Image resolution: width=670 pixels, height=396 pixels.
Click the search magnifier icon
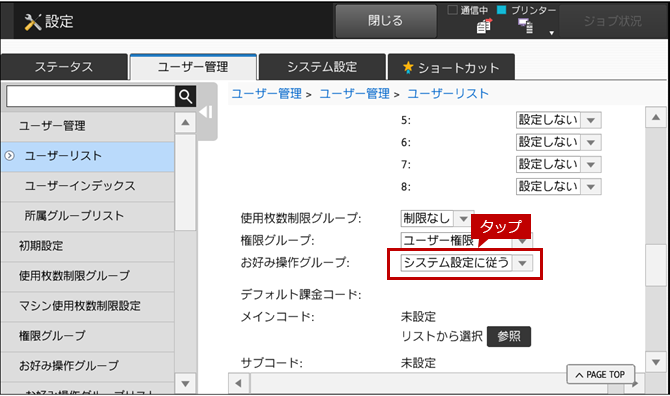(185, 97)
